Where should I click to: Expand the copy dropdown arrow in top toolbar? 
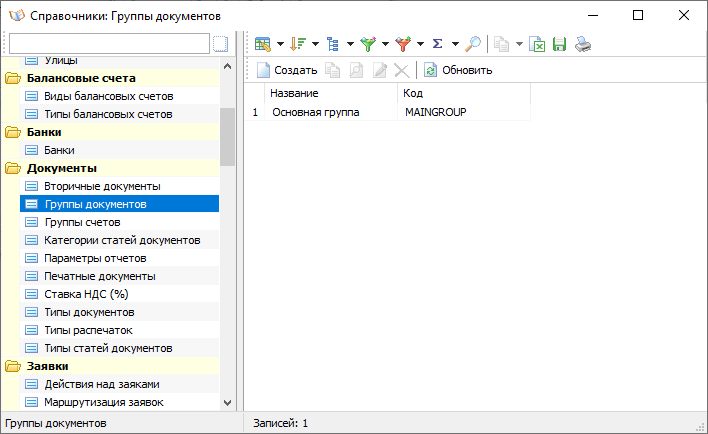click(x=519, y=44)
